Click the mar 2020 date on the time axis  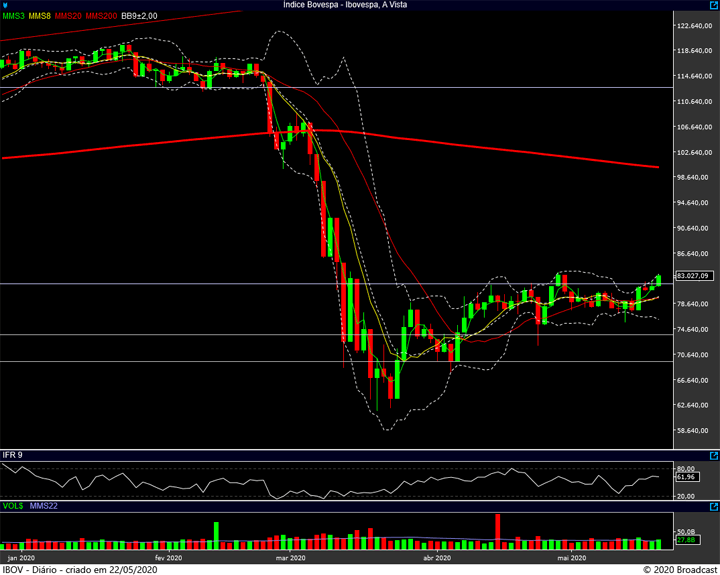tap(289, 557)
